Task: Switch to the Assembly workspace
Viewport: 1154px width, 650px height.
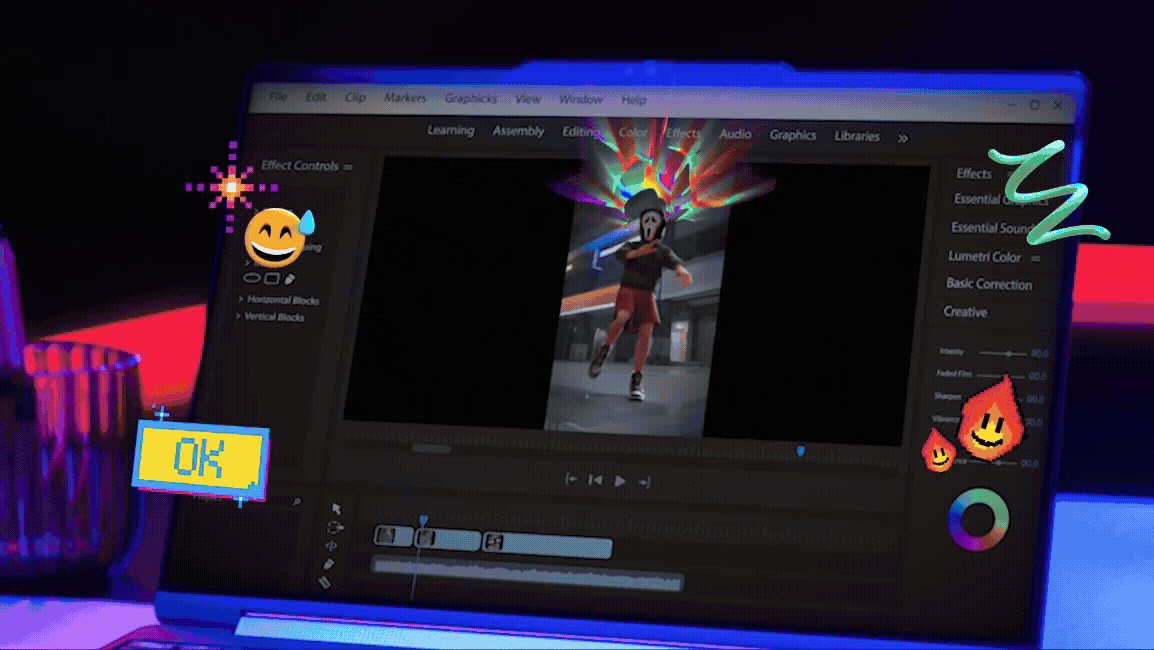Action: tap(518, 131)
